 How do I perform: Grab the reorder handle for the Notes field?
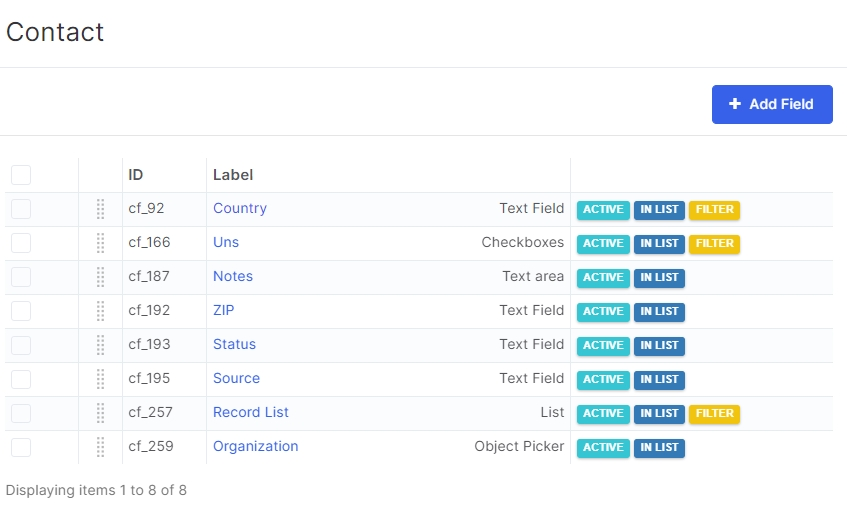100,277
